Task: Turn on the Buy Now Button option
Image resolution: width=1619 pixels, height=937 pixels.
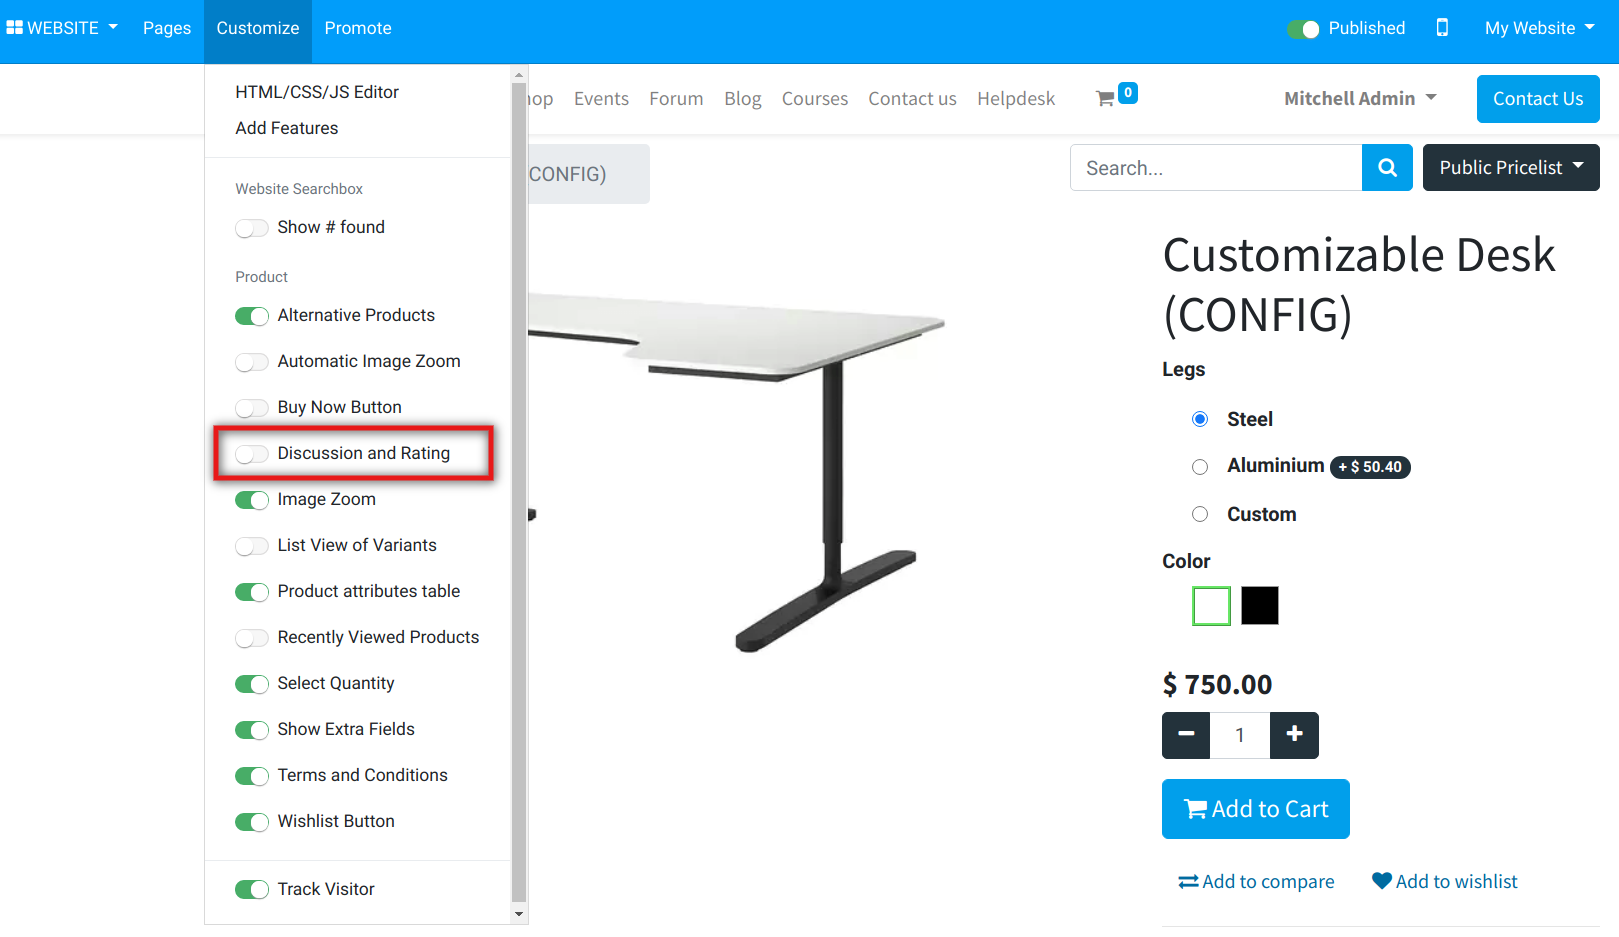Action: (252, 408)
